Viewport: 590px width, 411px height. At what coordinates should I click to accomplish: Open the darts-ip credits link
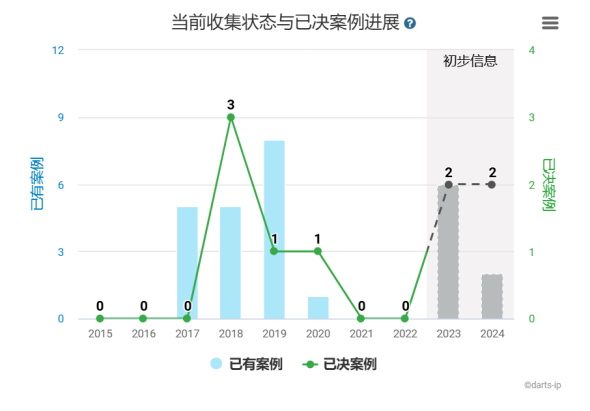point(543,385)
